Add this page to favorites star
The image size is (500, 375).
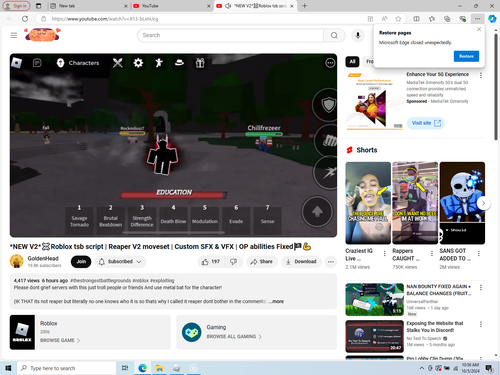(x=398, y=19)
